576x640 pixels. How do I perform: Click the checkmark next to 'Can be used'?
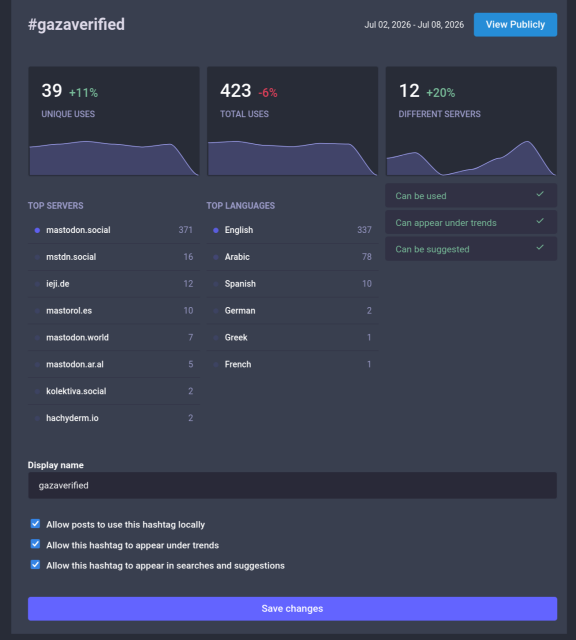pyautogui.click(x=540, y=194)
